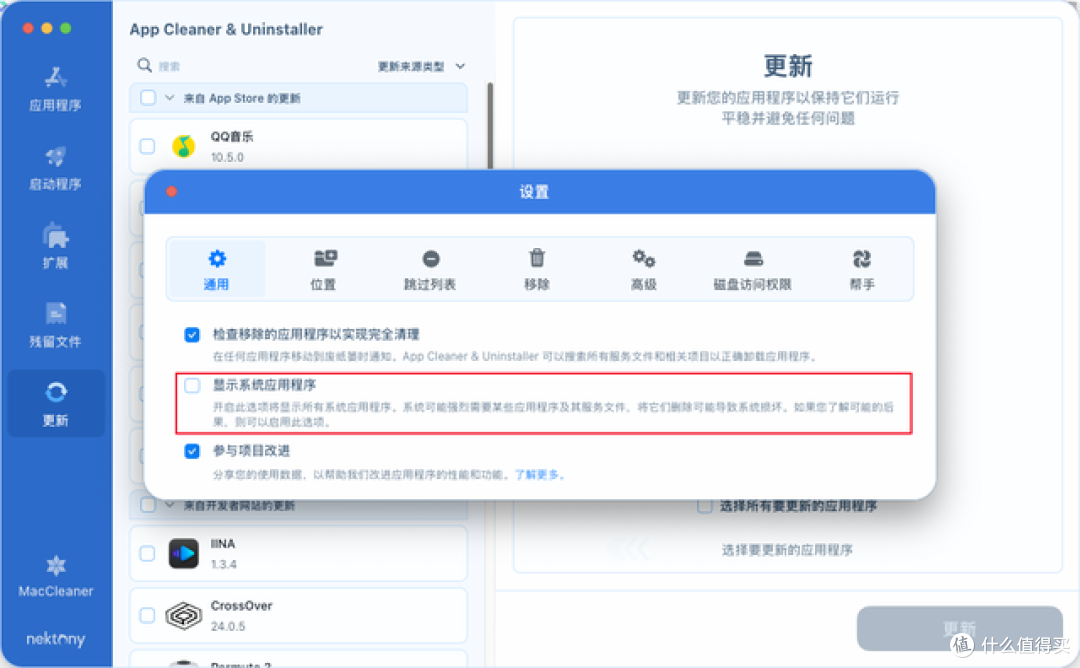Enable the 显示系统应用程序 checkbox

[x=192, y=386]
